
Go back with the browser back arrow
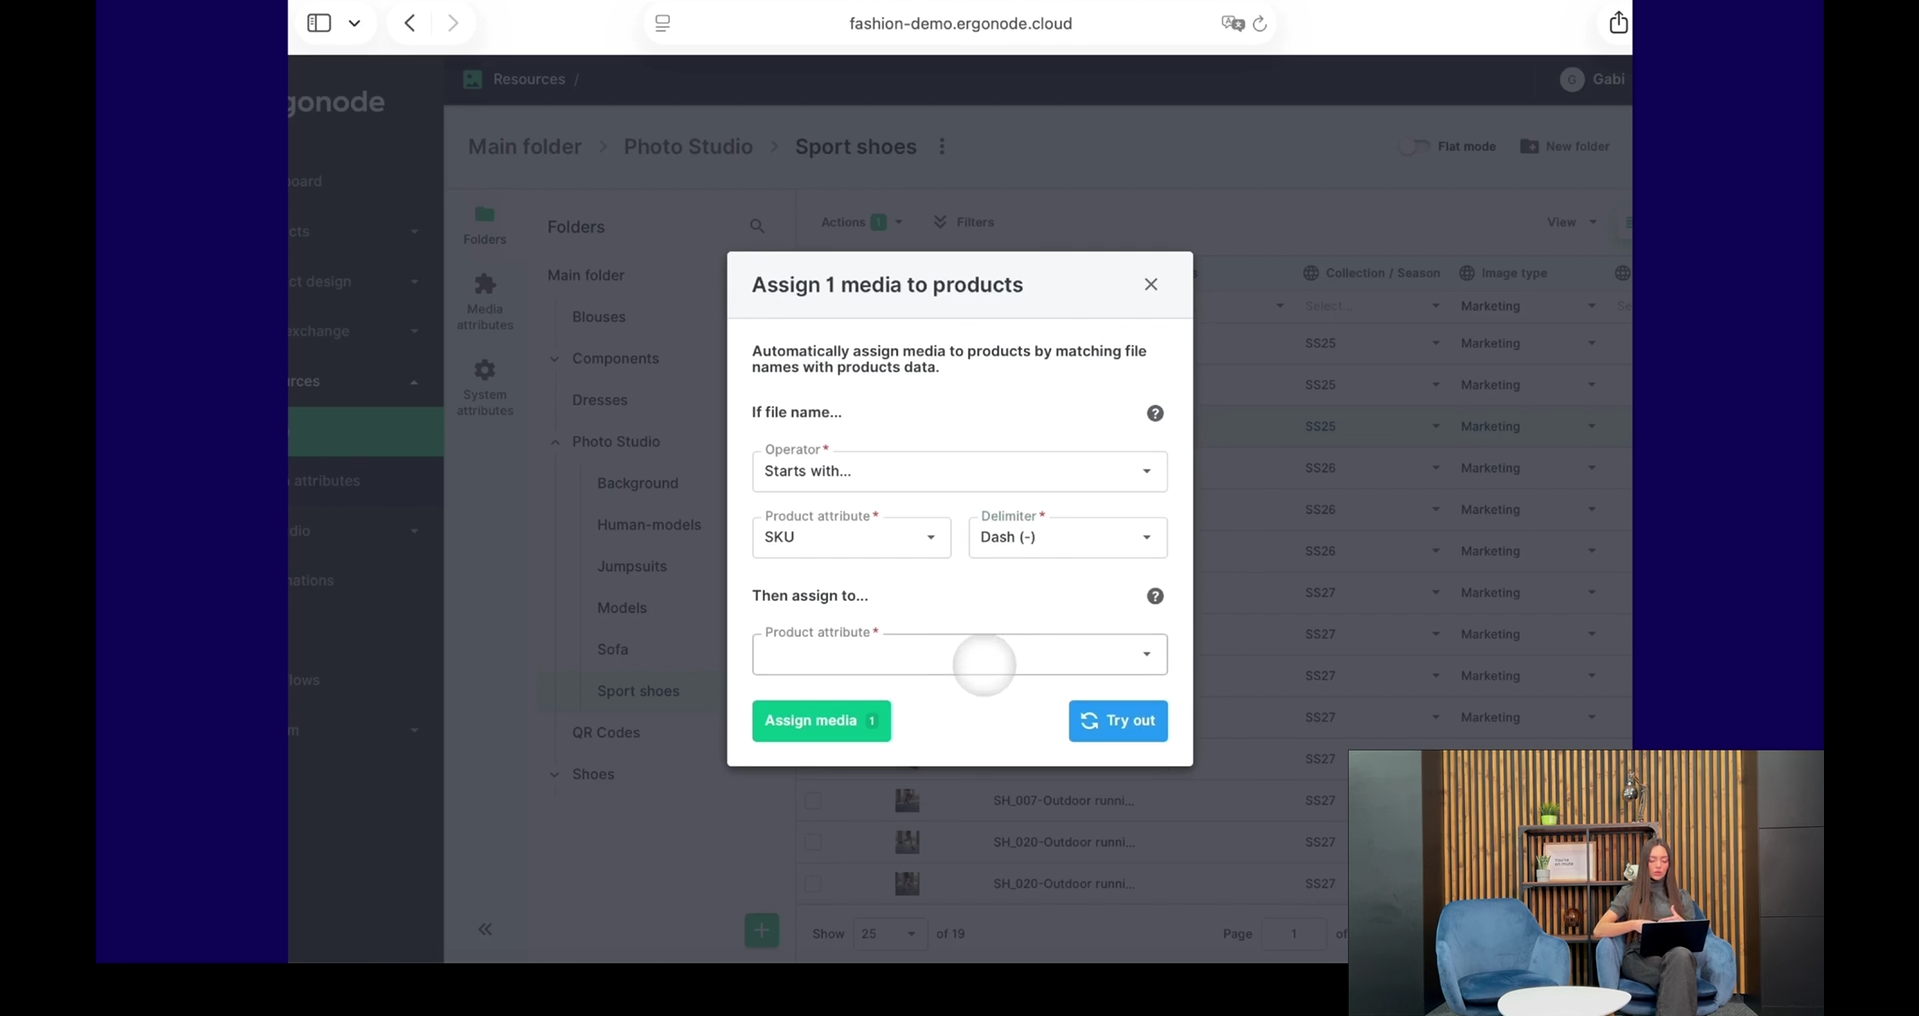coord(410,23)
